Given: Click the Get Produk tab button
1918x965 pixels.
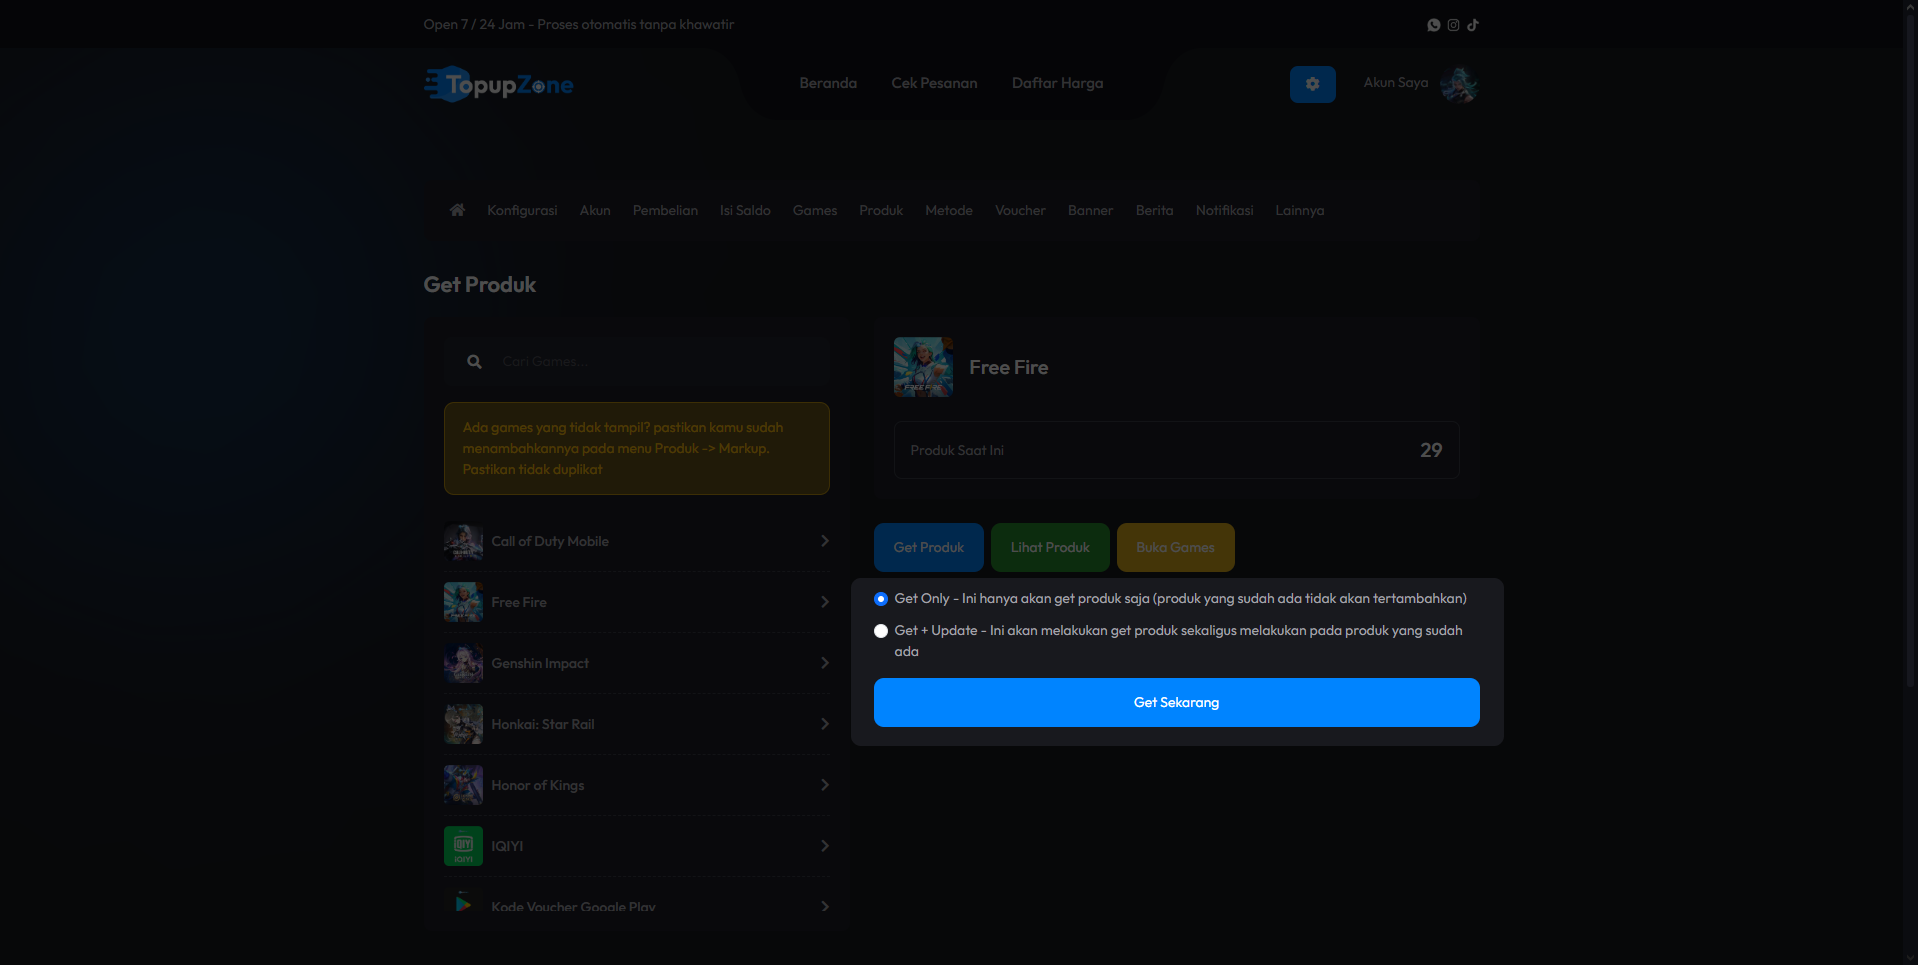Looking at the screenshot, I should coord(929,548).
